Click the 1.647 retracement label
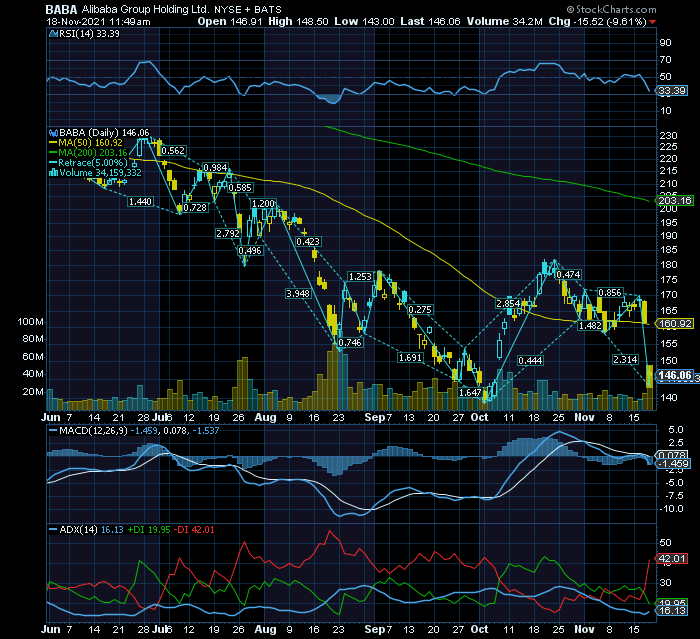 tap(471, 393)
